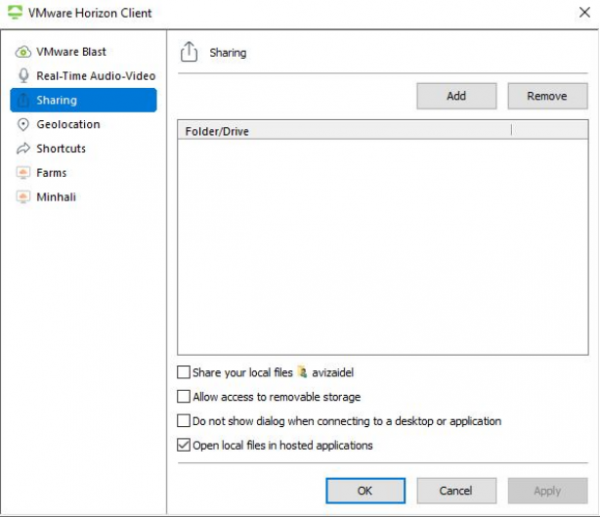Screen dimensions: 600x517
Task: Click the Farms desktop icon
Action: pyautogui.click(x=23, y=173)
